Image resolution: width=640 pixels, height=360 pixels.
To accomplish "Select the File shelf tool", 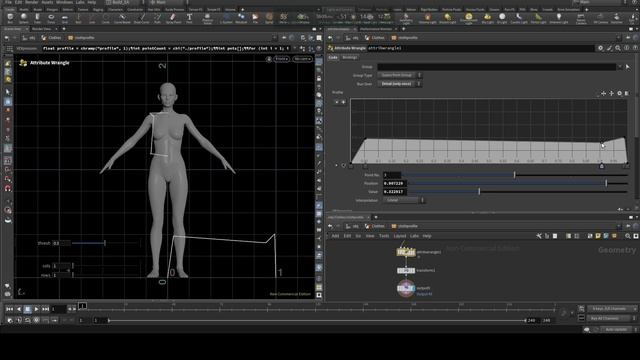I will point(255,18).
